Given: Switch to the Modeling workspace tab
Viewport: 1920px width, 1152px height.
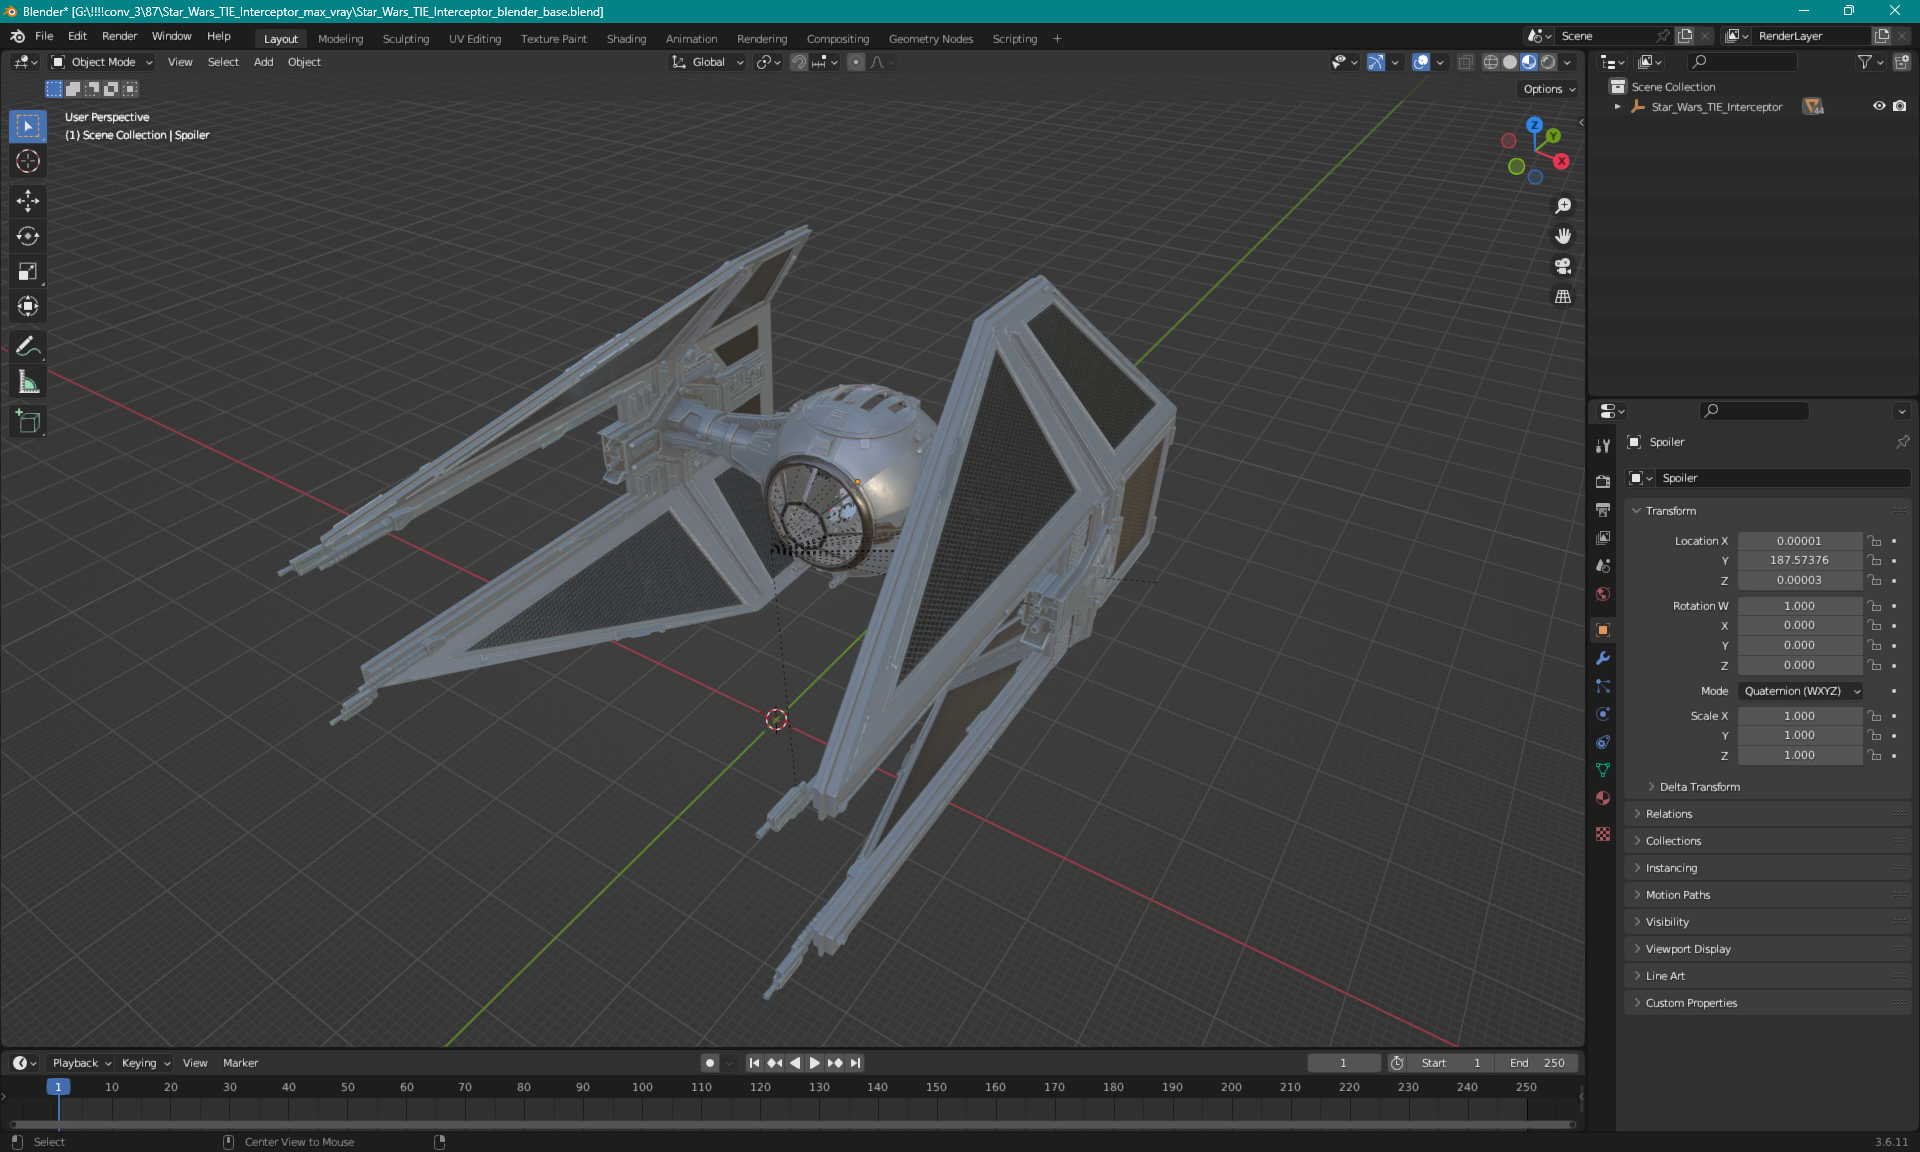Looking at the screenshot, I should (x=340, y=39).
